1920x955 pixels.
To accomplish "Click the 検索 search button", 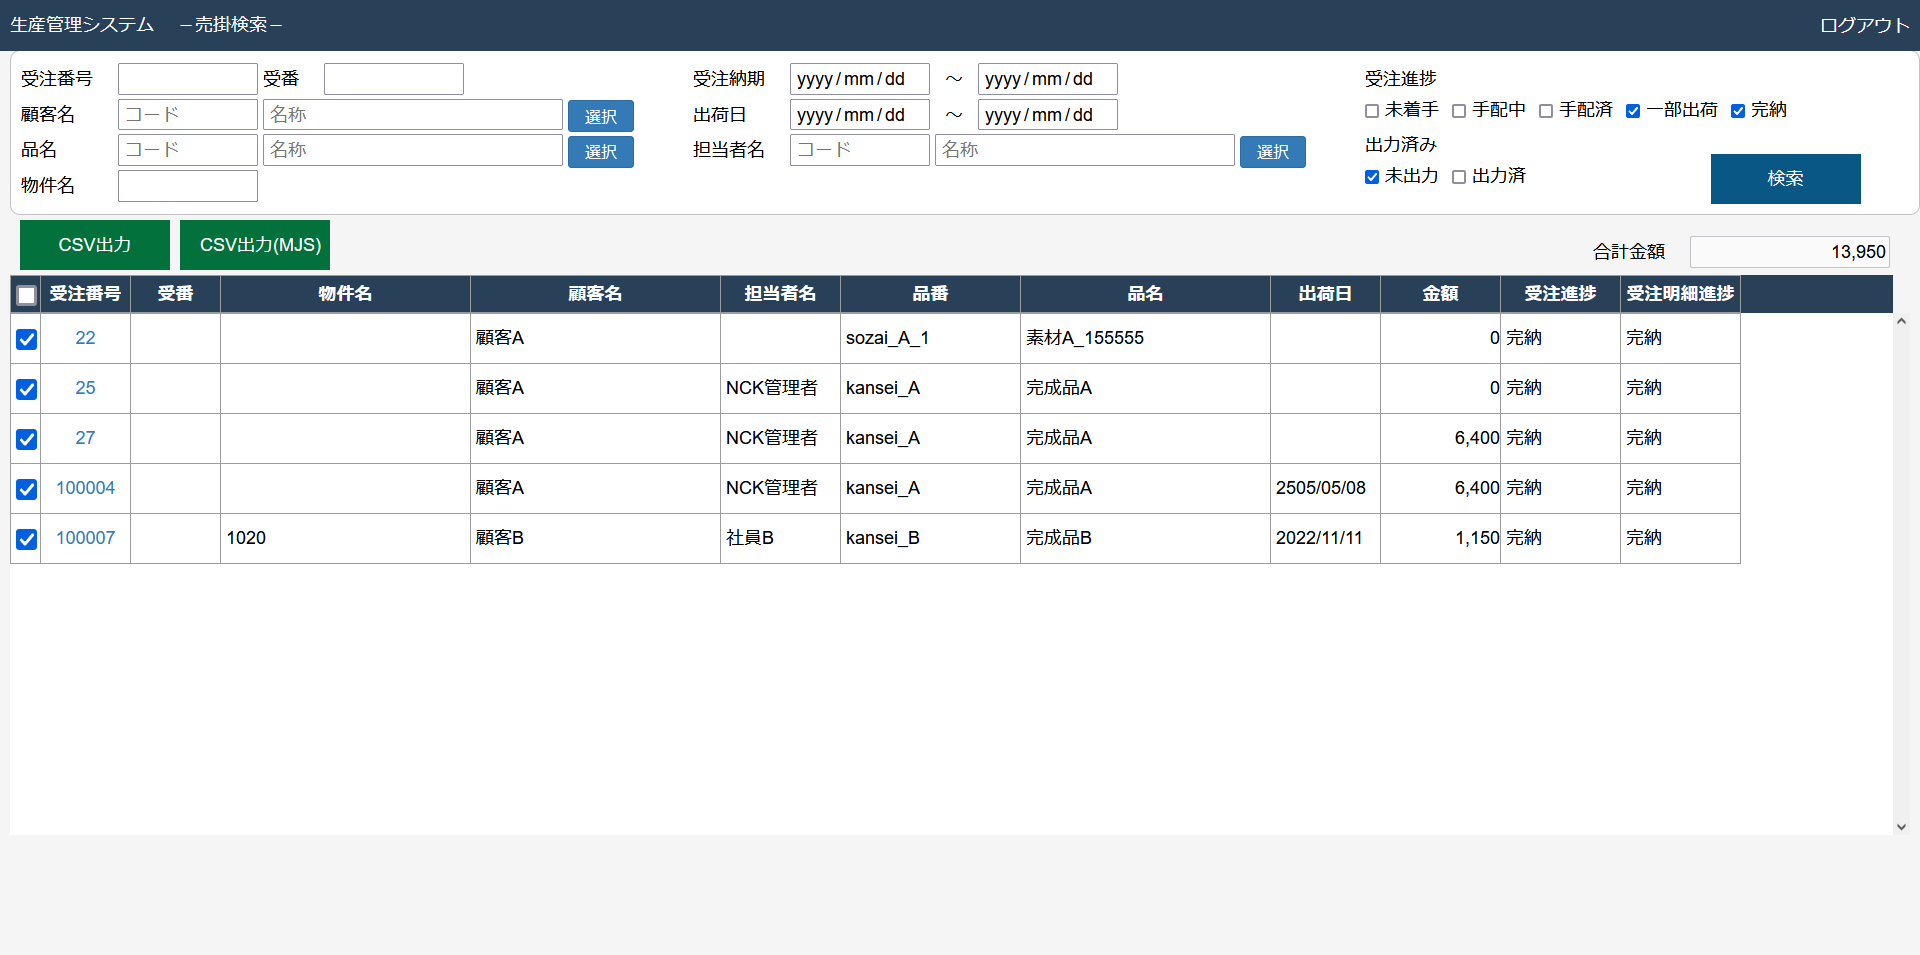I will (x=1785, y=179).
